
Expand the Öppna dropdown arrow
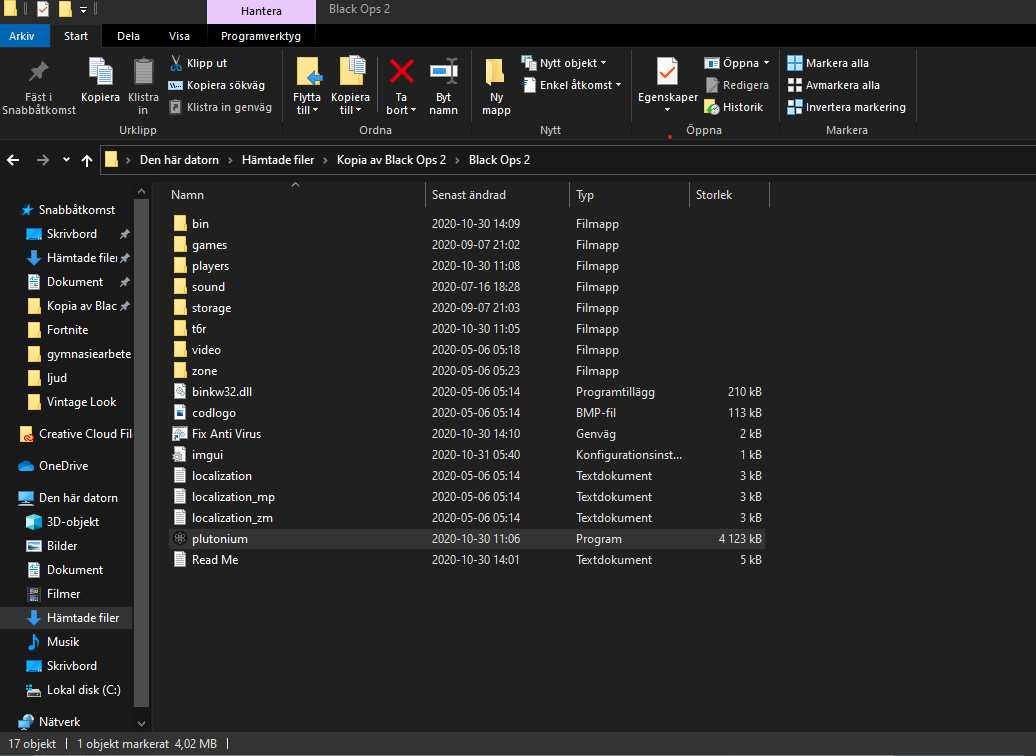tap(766, 63)
